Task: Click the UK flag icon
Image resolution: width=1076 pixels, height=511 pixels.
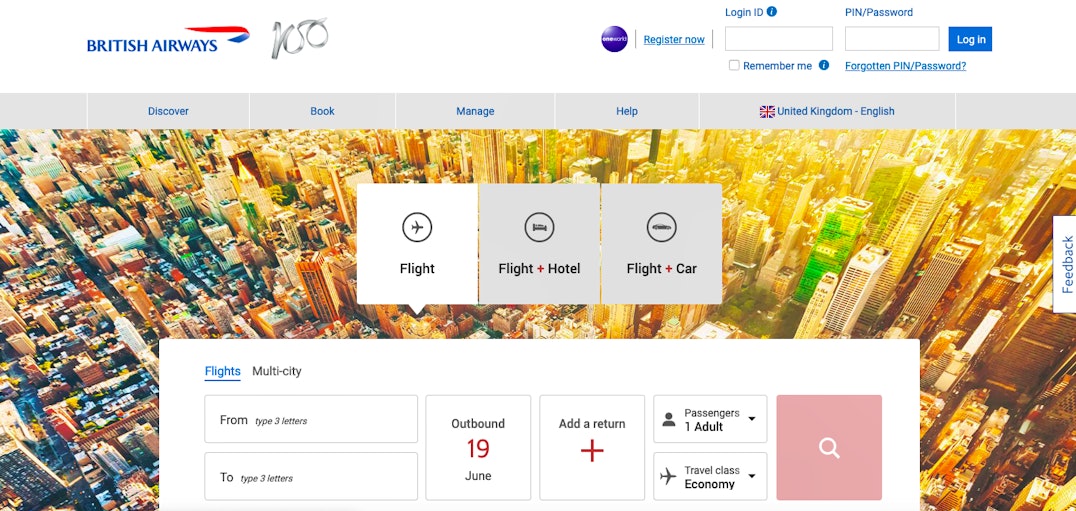Action: click(x=767, y=111)
